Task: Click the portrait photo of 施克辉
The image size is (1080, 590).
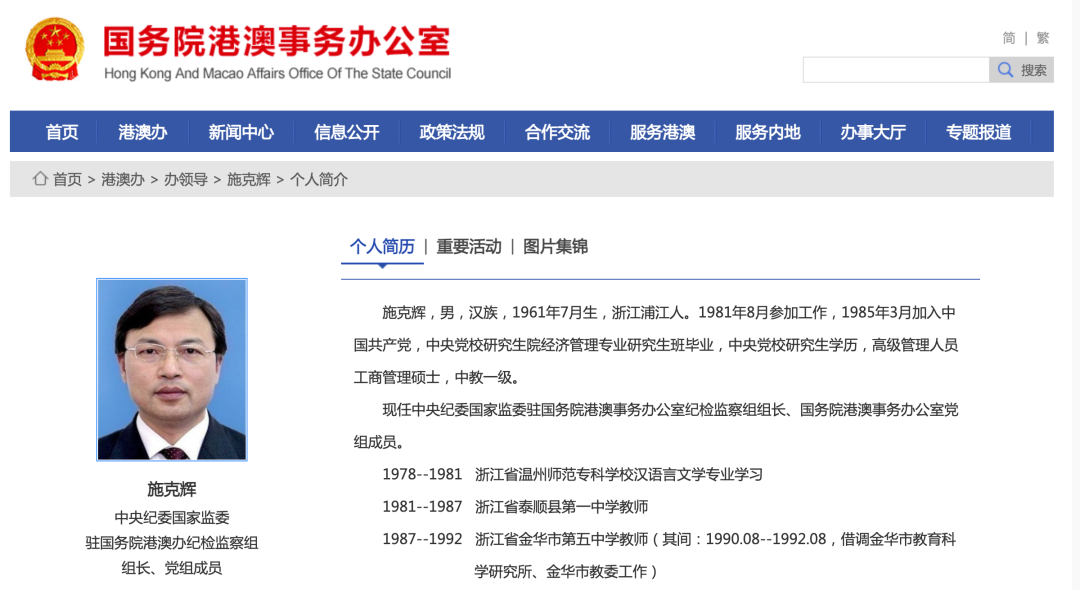Action: pyautogui.click(x=172, y=370)
